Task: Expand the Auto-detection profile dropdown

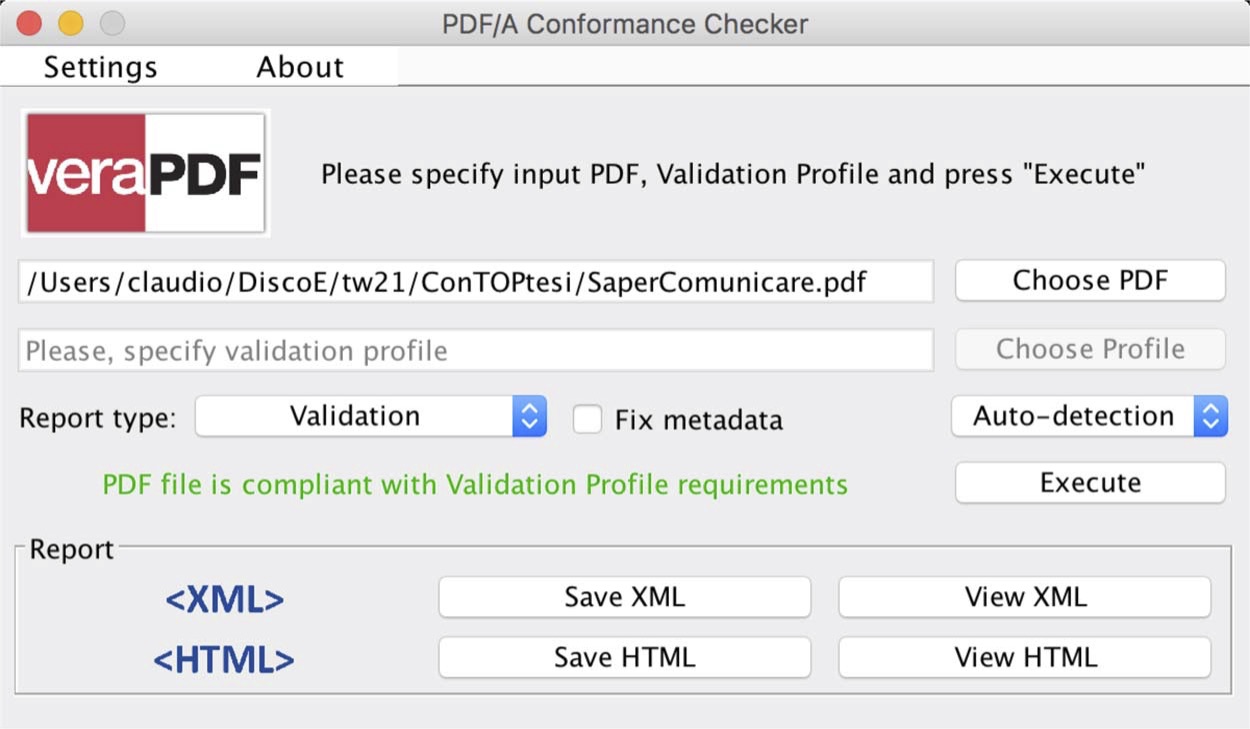Action: pos(1088,417)
